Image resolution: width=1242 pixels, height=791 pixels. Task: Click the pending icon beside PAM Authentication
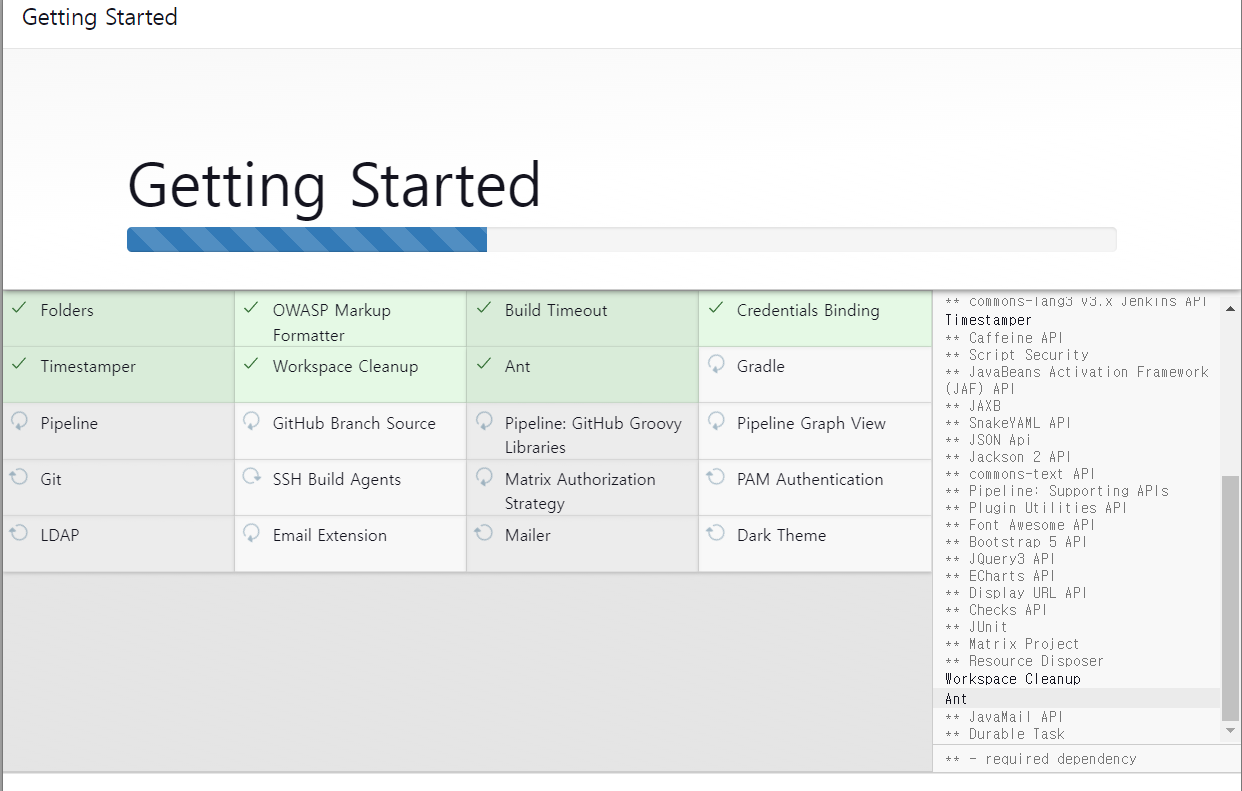point(716,477)
